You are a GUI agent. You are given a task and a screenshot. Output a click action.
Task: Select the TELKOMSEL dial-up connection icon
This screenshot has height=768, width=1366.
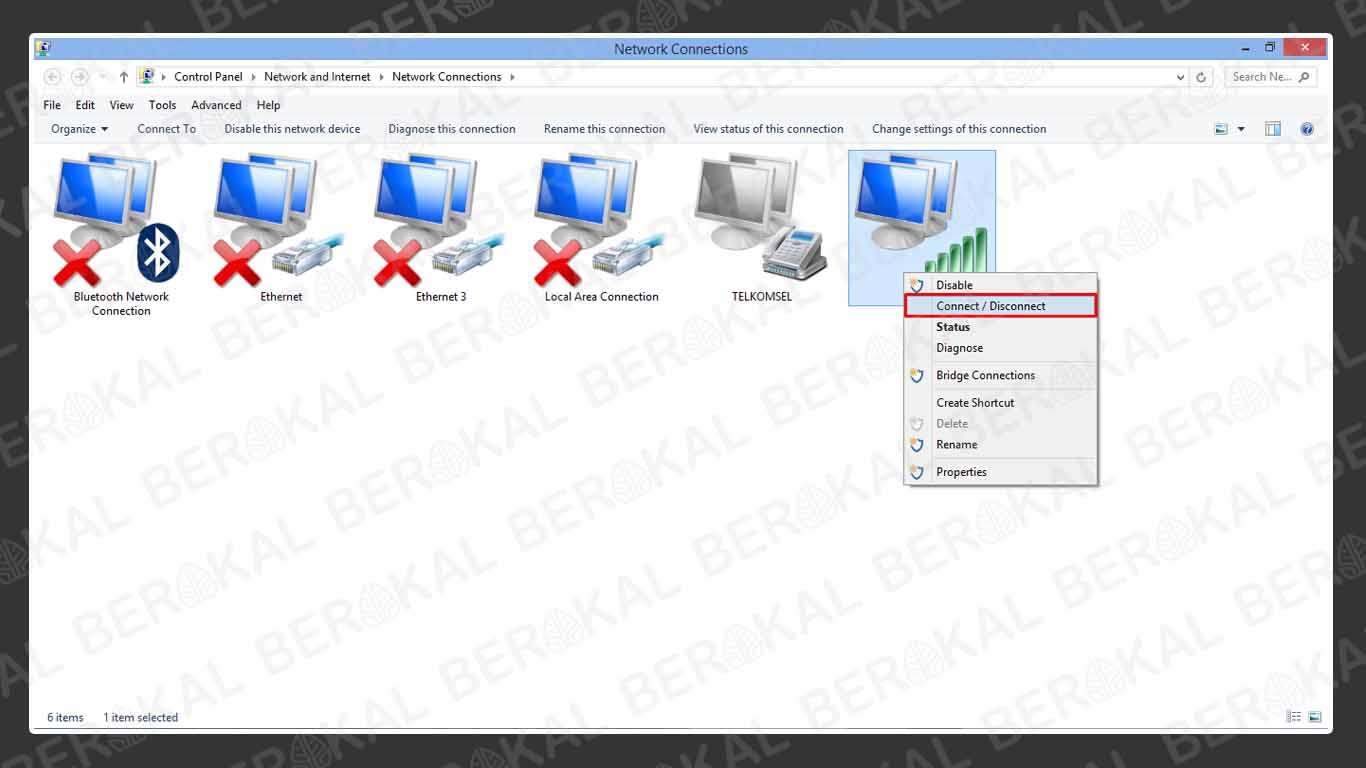[761, 217]
